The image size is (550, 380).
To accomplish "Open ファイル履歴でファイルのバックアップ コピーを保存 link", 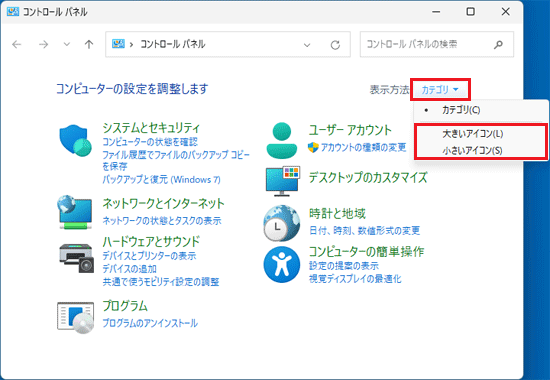I will click(176, 160).
